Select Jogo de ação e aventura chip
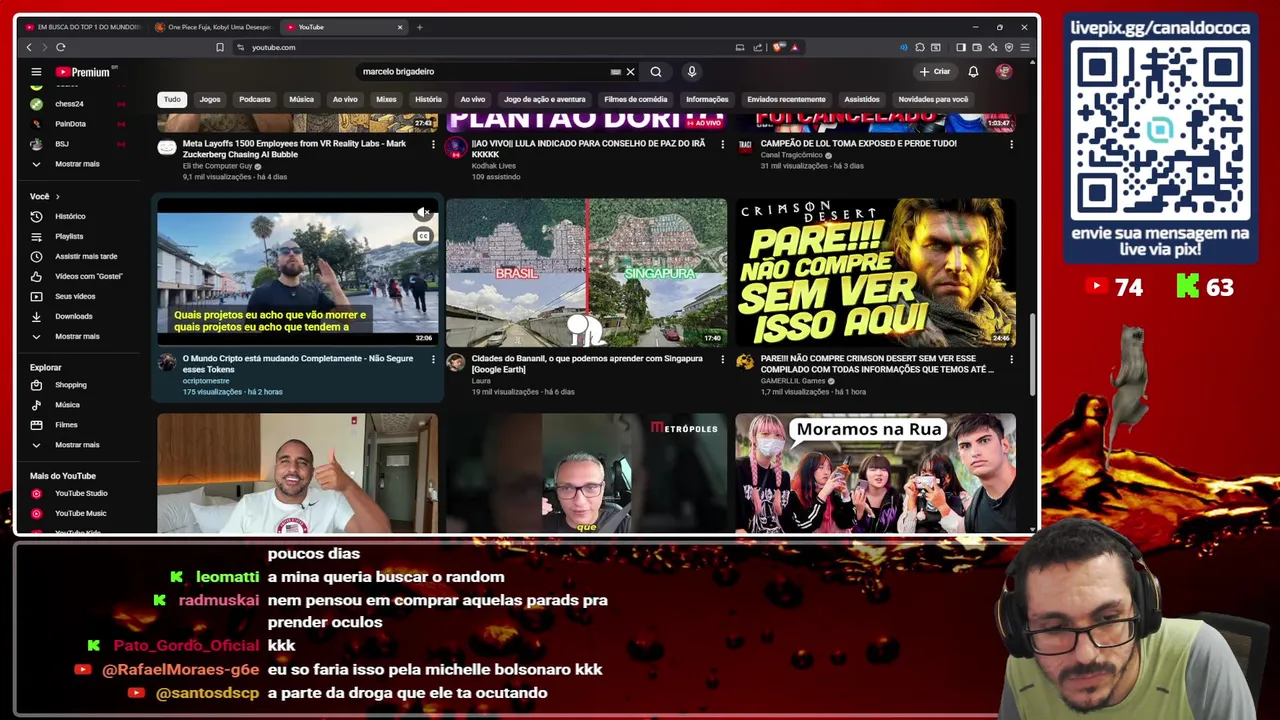The height and width of the screenshot is (720, 1280). [545, 99]
